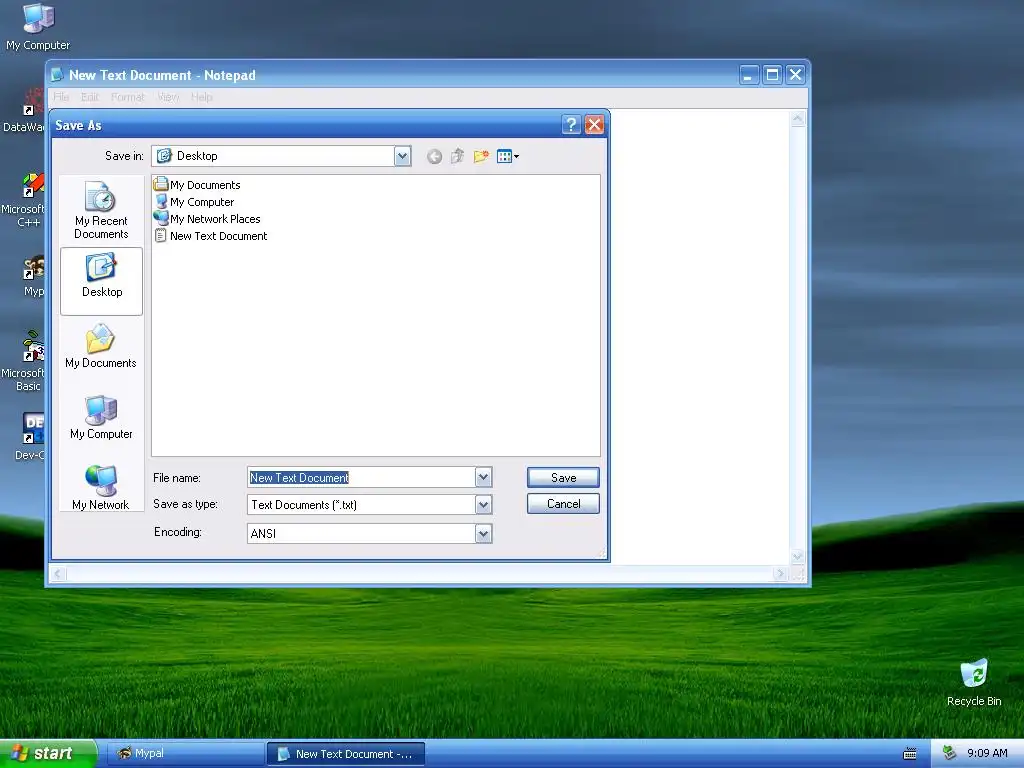The height and width of the screenshot is (768, 1024).
Task: Expand the File name dropdown arrow
Action: pos(483,477)
